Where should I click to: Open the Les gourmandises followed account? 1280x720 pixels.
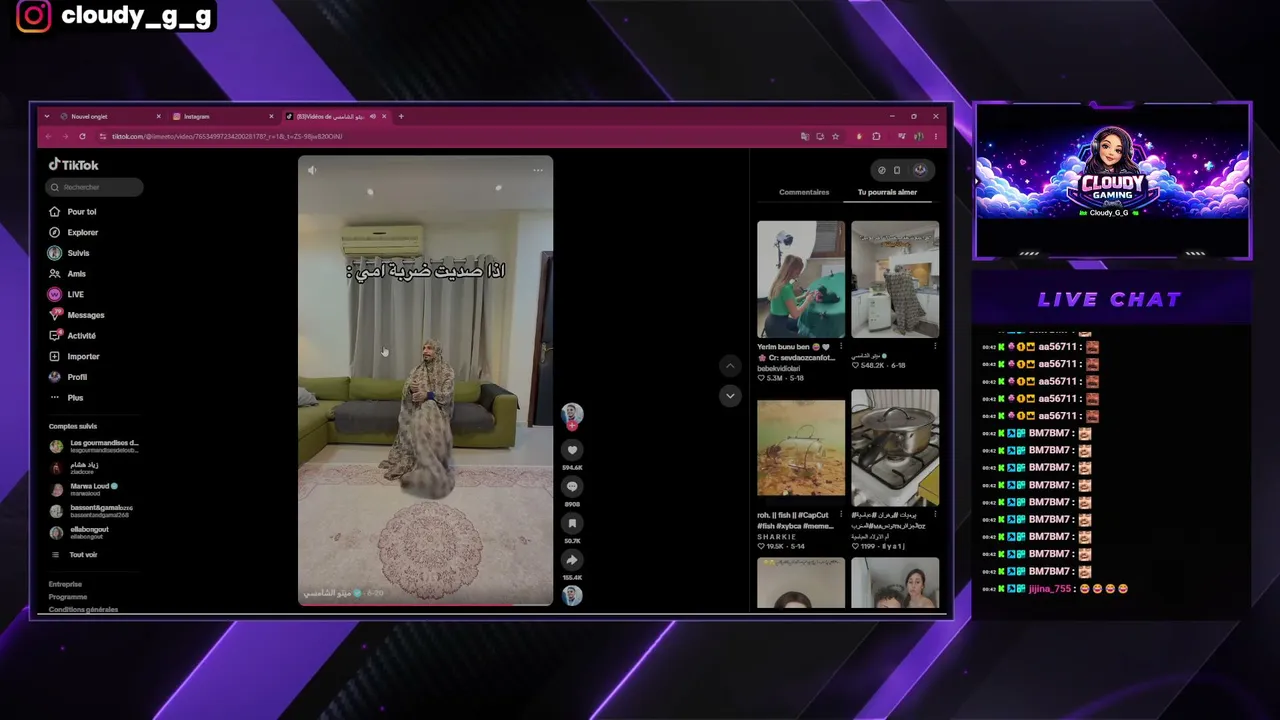pos(94,446)
